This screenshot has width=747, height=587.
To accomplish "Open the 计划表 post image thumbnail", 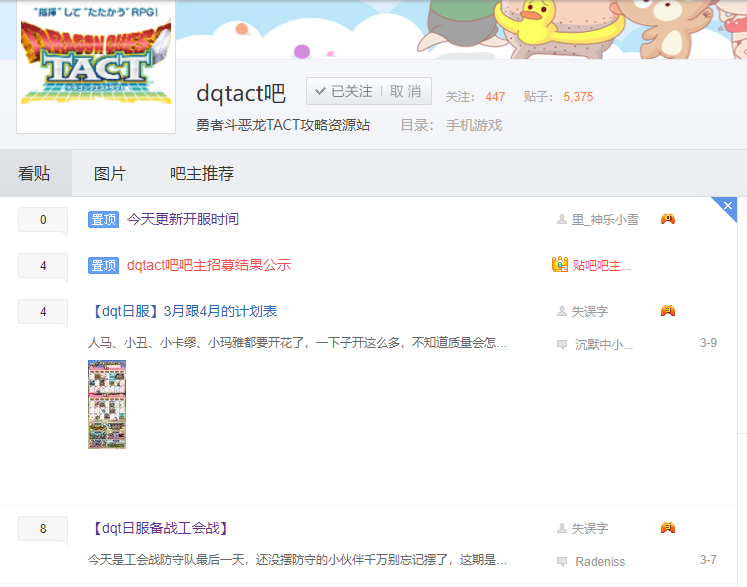I will pos(107,404).
